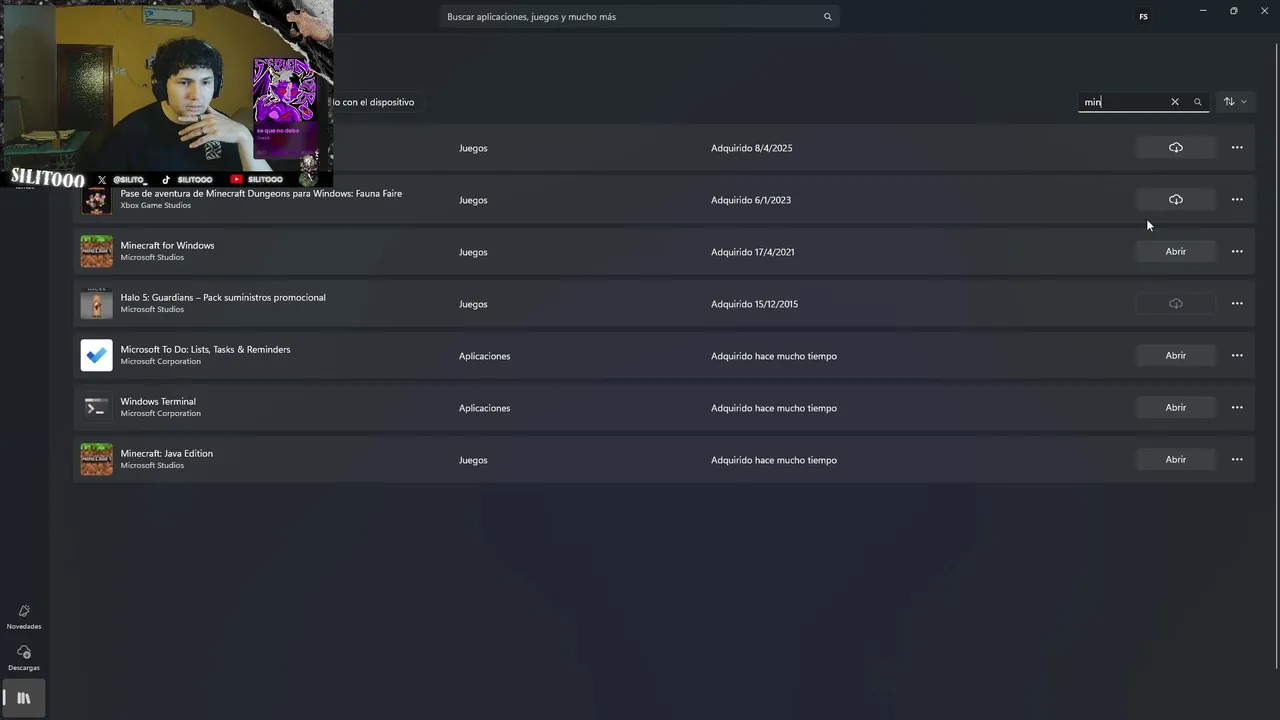The width and height of the screenshot is (1280, 720).
Task: Click 'Aplicaciones' in the Windows Terminal row
Action: coord(484,408)
